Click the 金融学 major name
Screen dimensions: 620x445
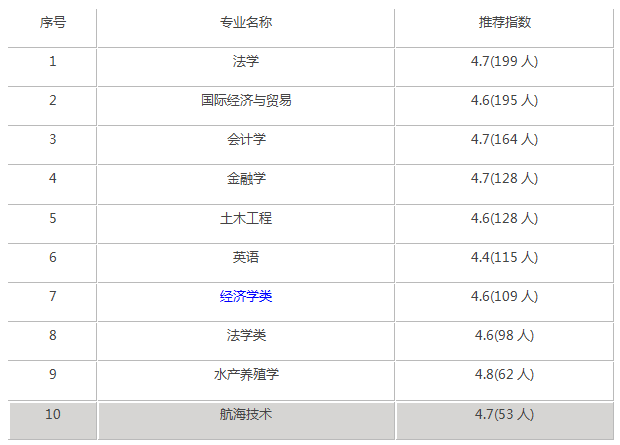click(245, 178)
